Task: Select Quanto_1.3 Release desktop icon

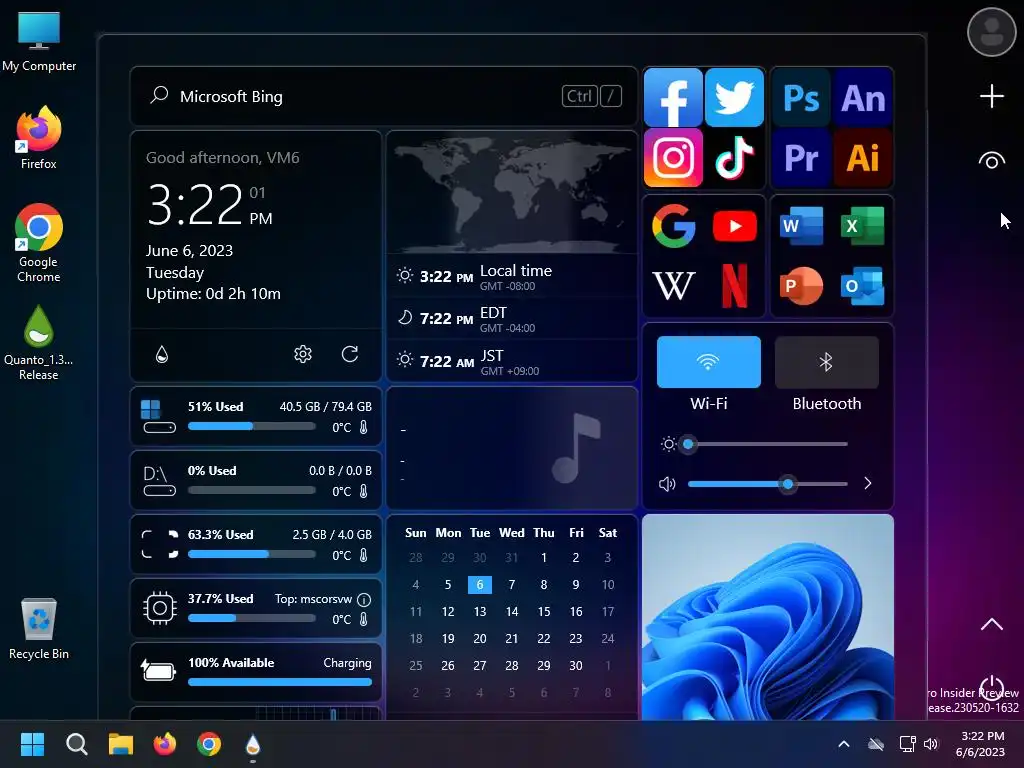Action: (39, 343)
